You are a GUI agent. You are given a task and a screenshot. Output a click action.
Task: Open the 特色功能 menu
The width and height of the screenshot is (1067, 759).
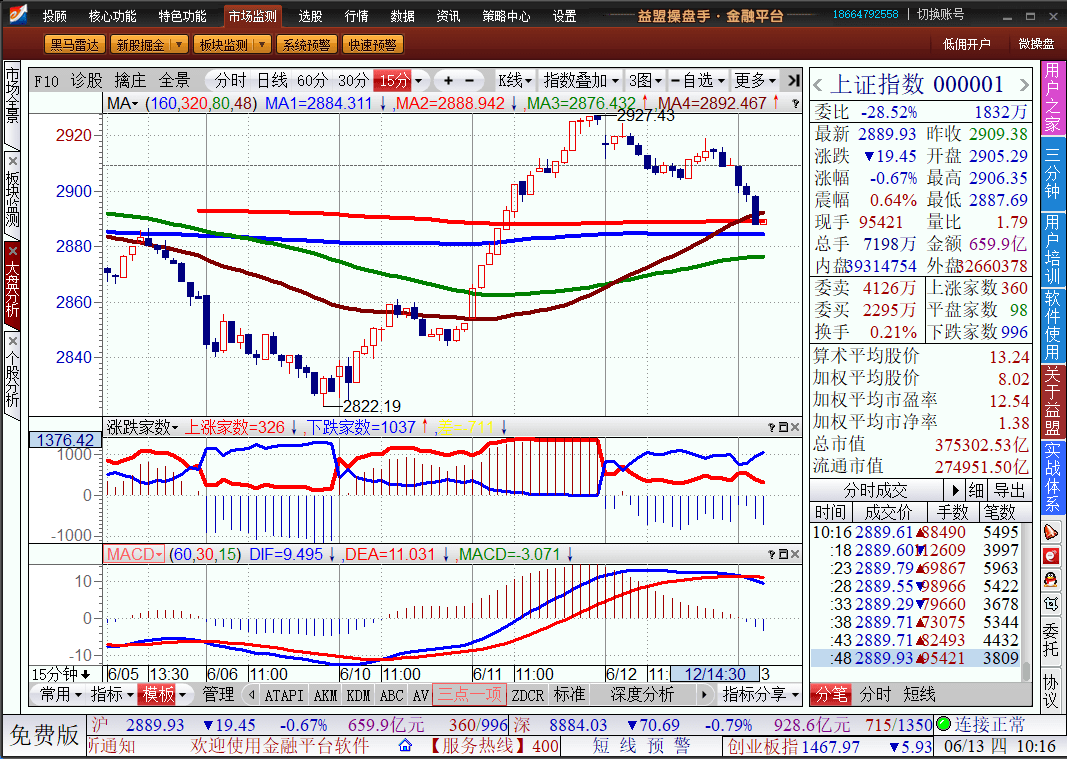coord(182,16)
